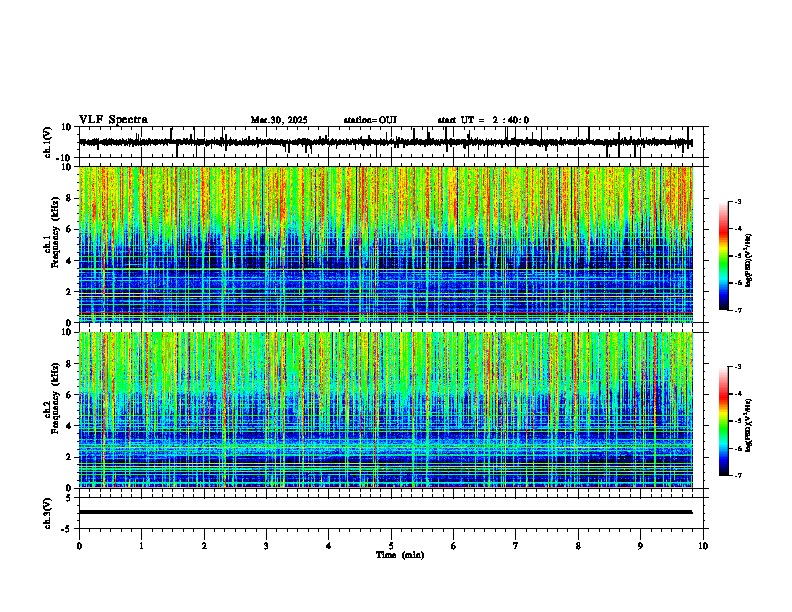Click the "log(PSD)" label beside the ch.1 color scale
Screen dimensions: 792x612
click(749, 260)
